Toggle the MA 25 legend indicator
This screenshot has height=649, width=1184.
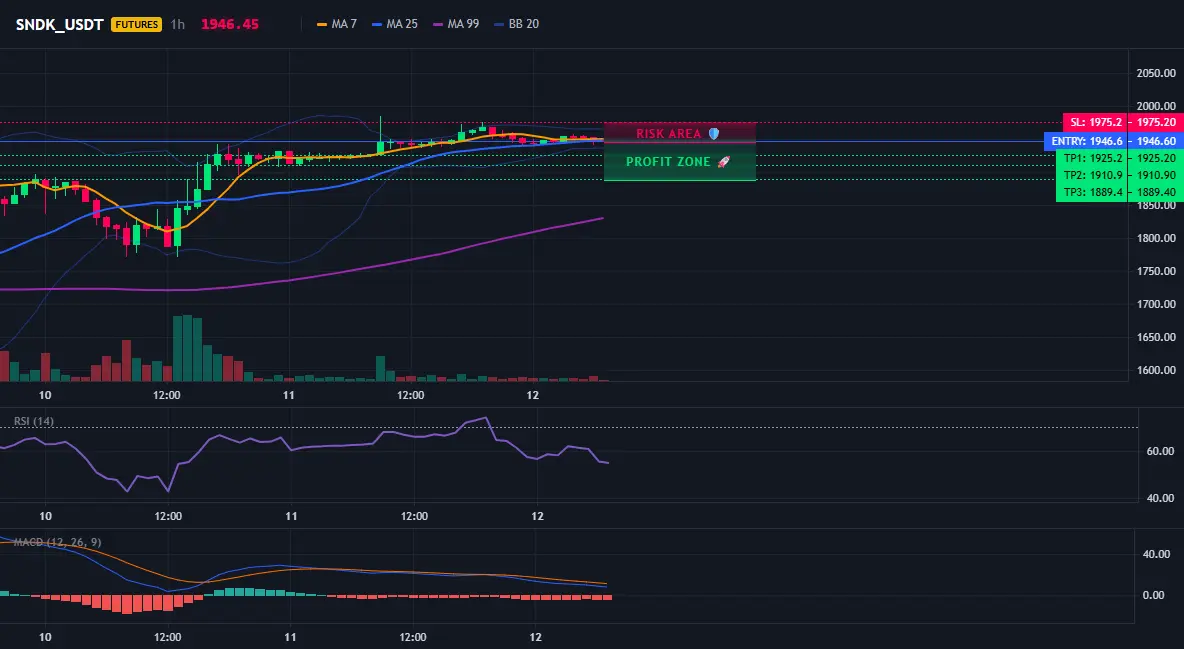[395, 24]
